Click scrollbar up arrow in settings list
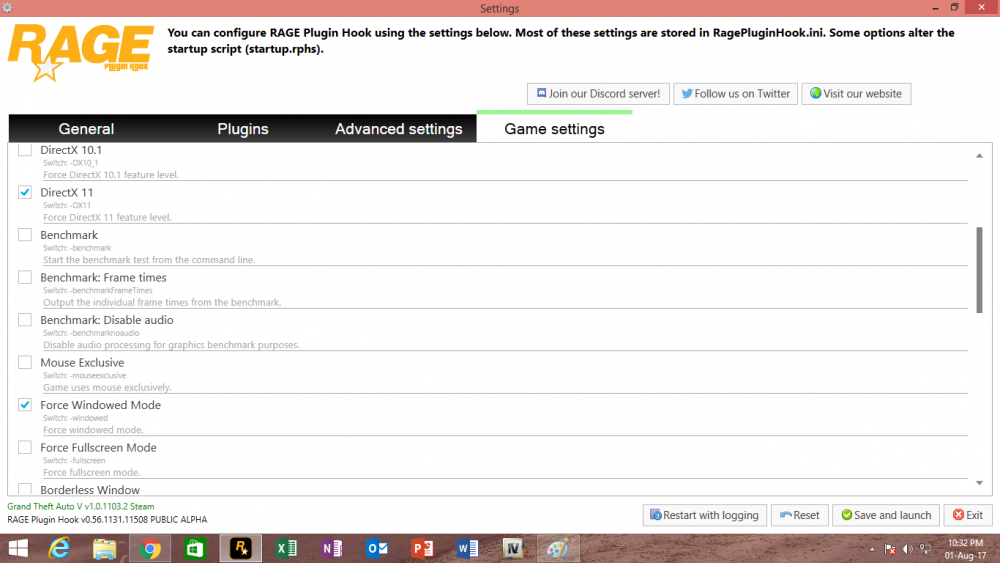Image resolution: width=1000 pixels, height=563 pixels. (x=979, y=156)
